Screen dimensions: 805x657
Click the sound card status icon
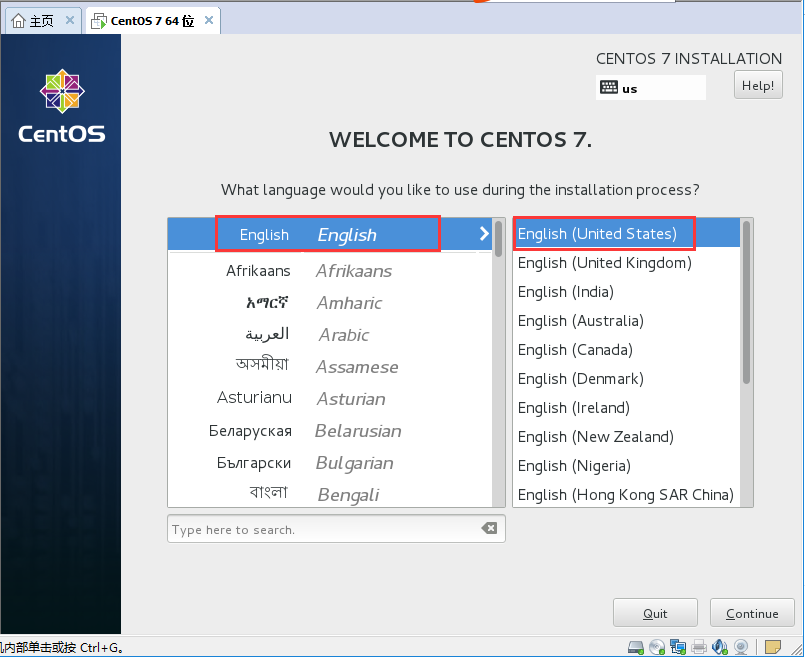click(x=720, y=647)
